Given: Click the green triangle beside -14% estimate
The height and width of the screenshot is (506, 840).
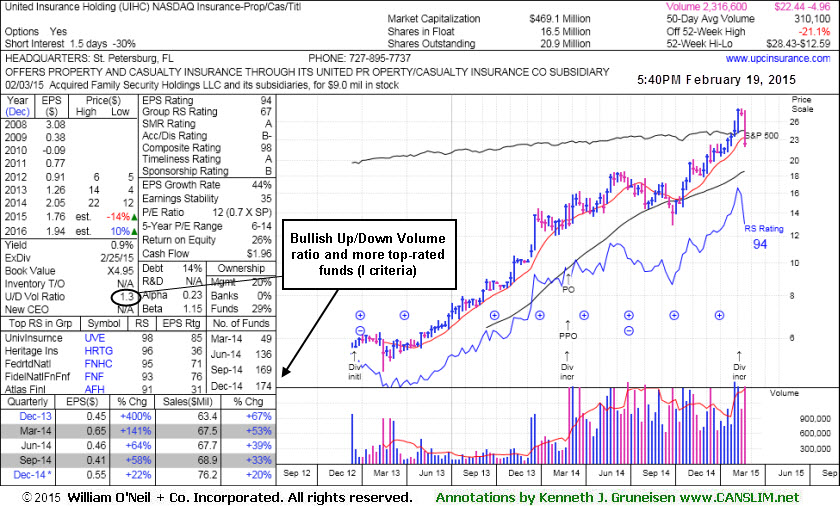Looking at the screenshot, I should (134, 217).
